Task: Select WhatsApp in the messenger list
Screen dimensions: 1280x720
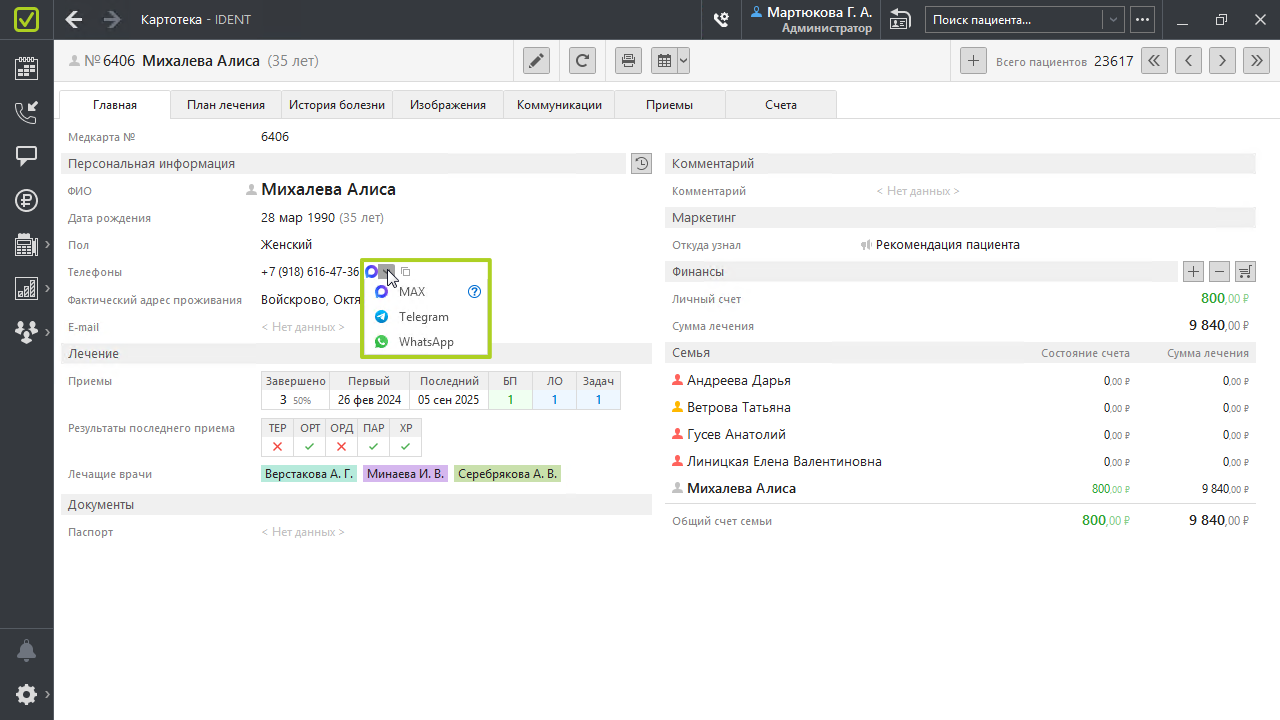Action: click(x=425, y=342)
